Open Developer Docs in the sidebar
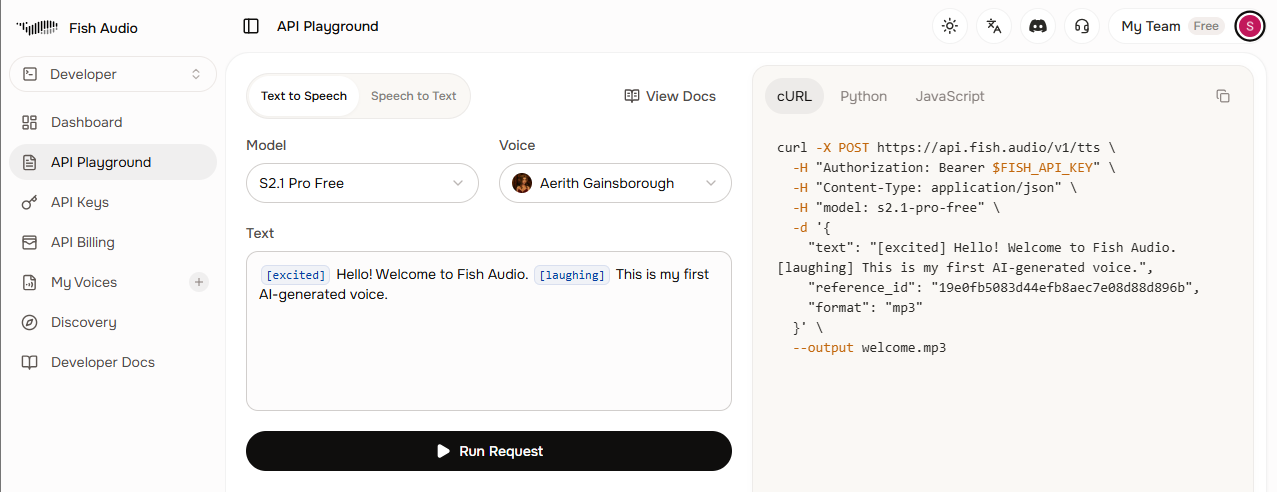The image size is (1277, 492). [x=113, y=362]
